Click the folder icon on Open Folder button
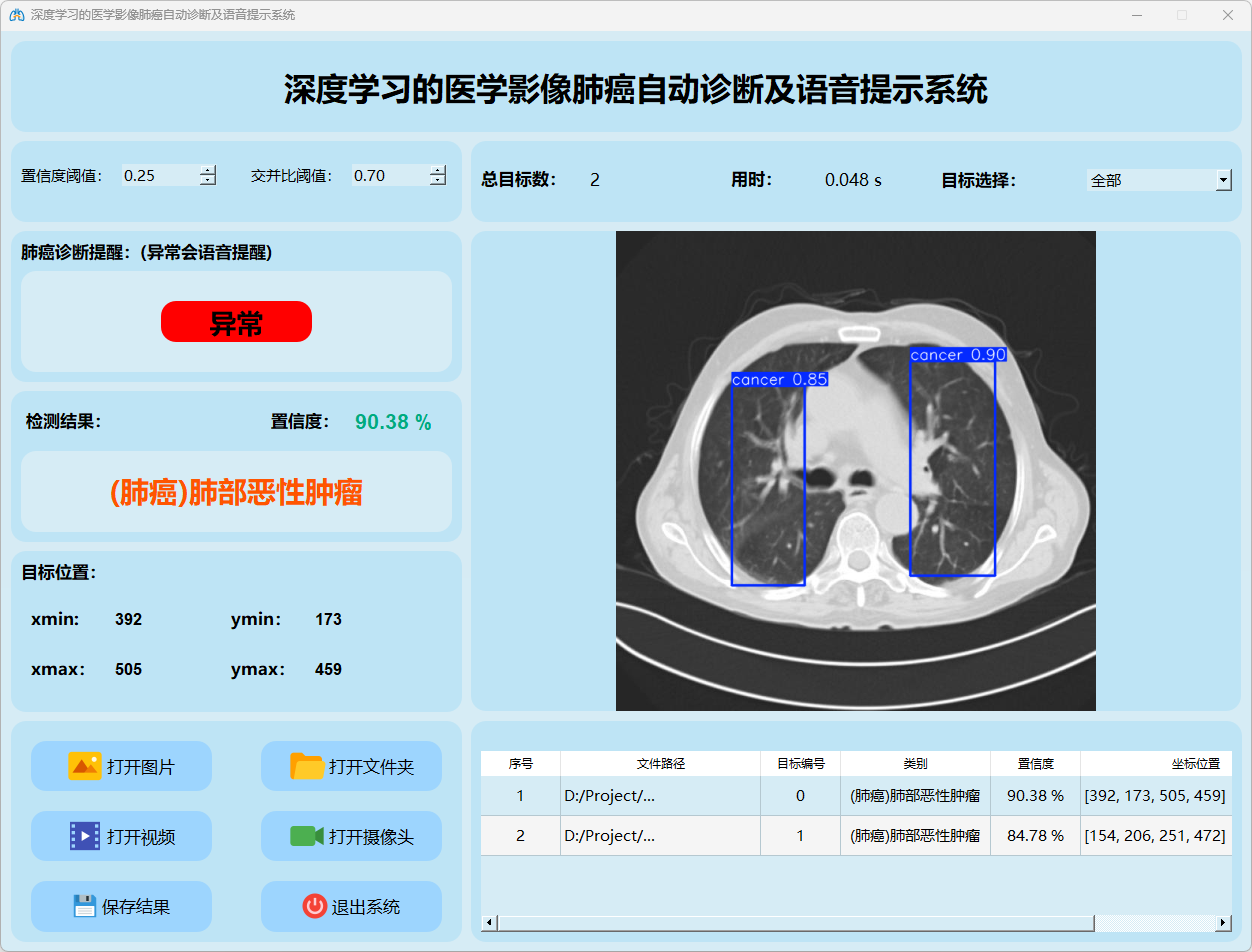This screenshot has width=1252, height=952. (x=307, y=766)
